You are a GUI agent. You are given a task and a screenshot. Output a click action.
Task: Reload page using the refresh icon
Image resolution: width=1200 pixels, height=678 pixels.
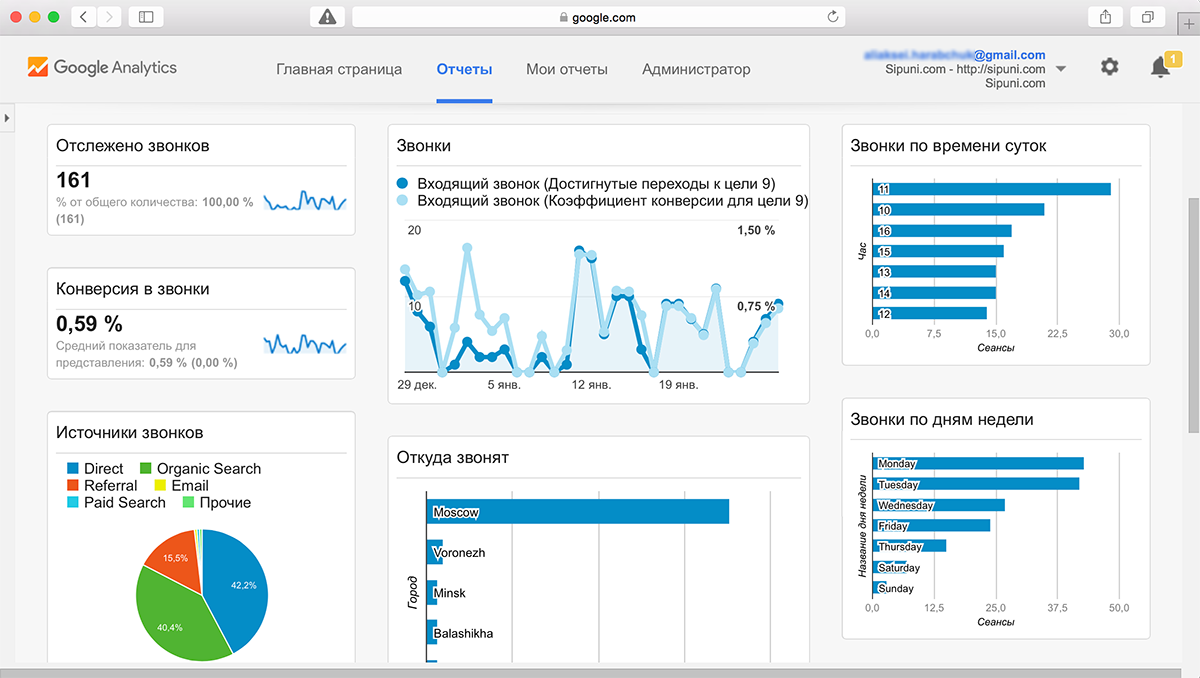click(x=833, y=17)
